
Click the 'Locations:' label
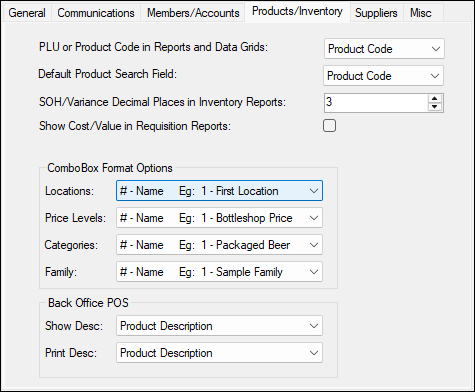click(x=69, y=191)
